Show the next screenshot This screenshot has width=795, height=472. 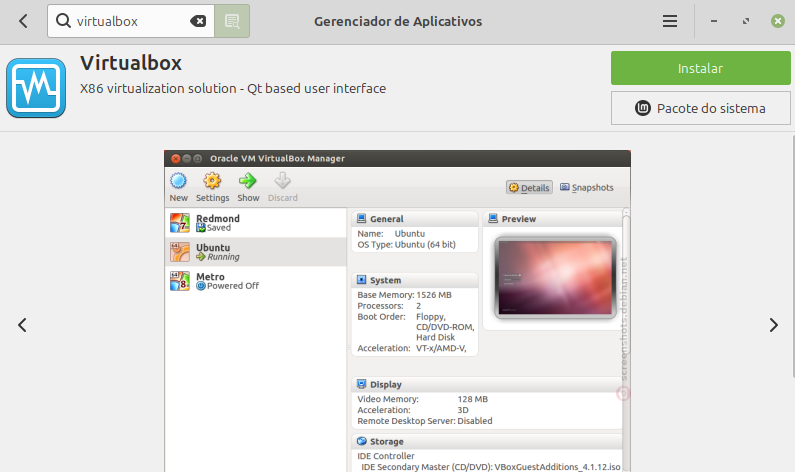(x=772, y=325)
